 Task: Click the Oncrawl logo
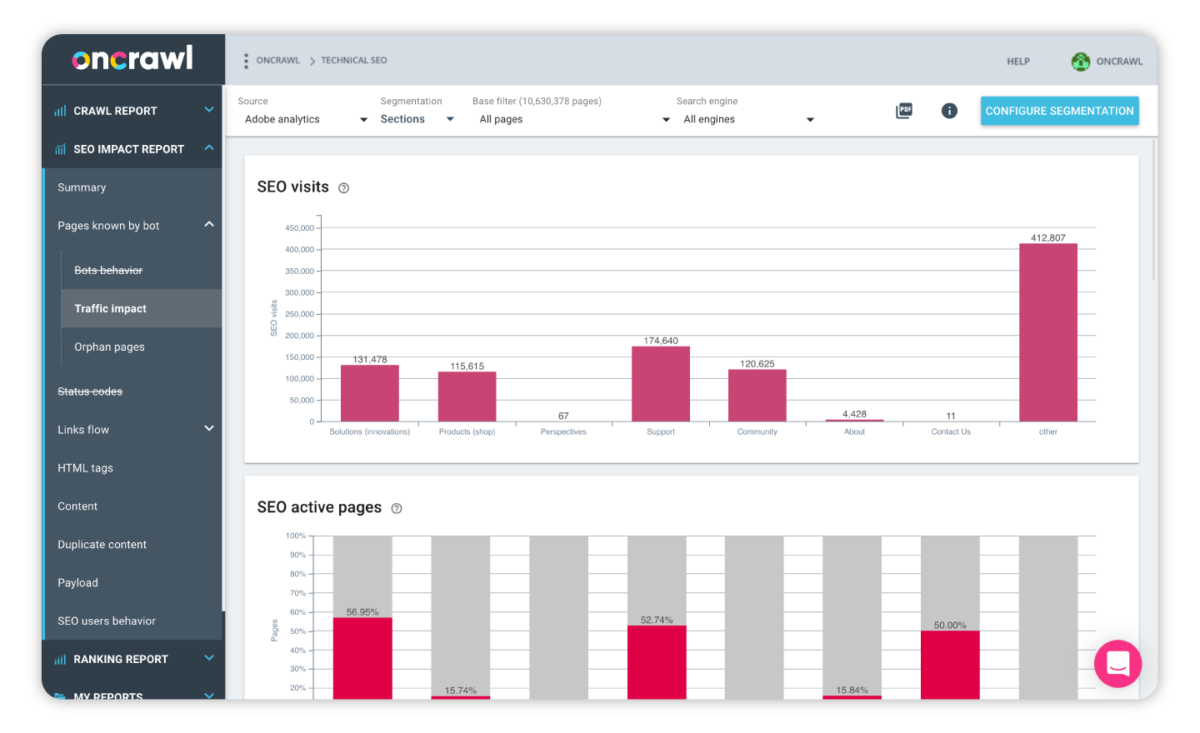132,59
